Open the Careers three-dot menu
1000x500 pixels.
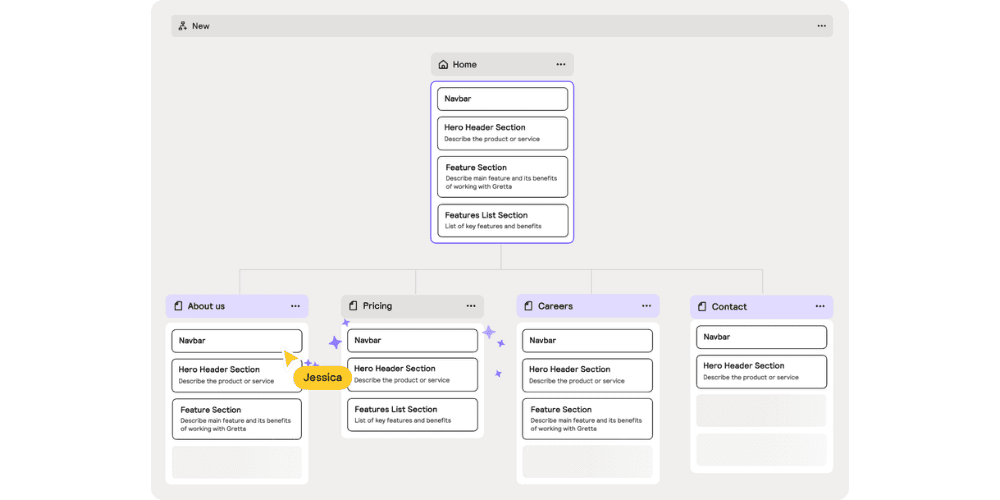click(646, 306)
